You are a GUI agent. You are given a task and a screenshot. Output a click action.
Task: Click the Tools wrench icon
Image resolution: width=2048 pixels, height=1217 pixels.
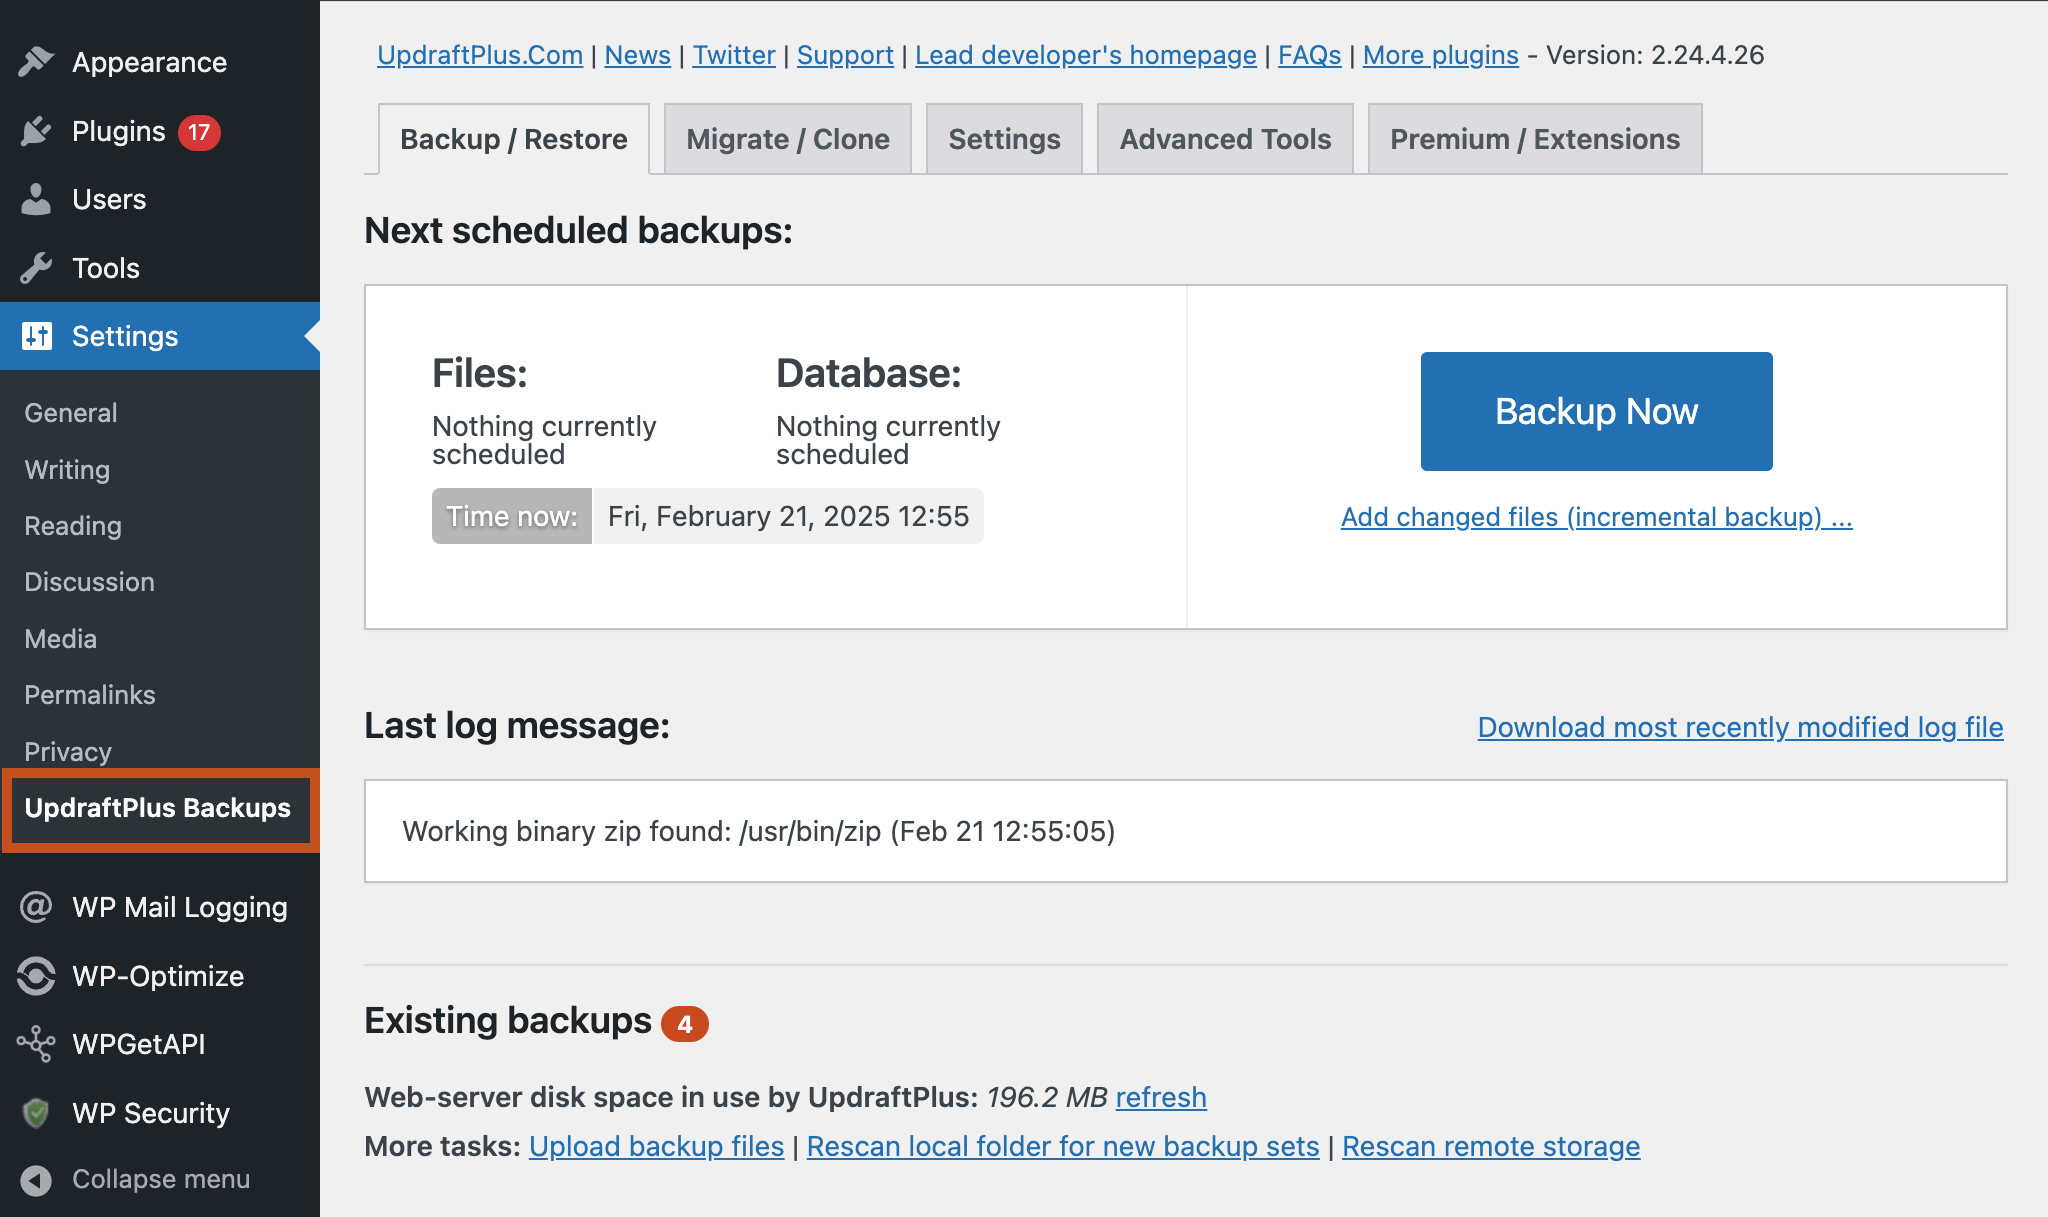tap(37, 267)
